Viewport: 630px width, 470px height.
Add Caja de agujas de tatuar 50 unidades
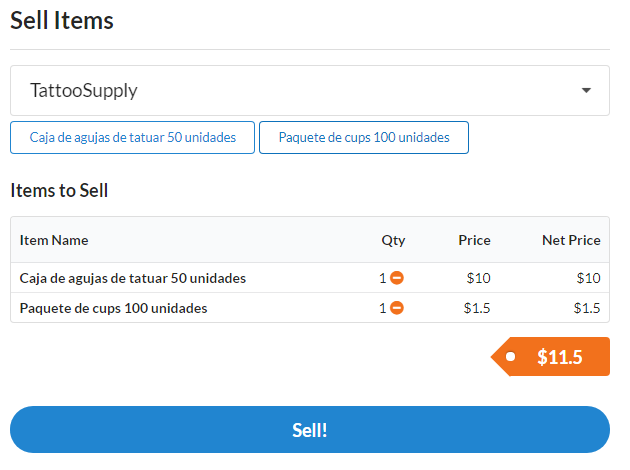[133, 137]
